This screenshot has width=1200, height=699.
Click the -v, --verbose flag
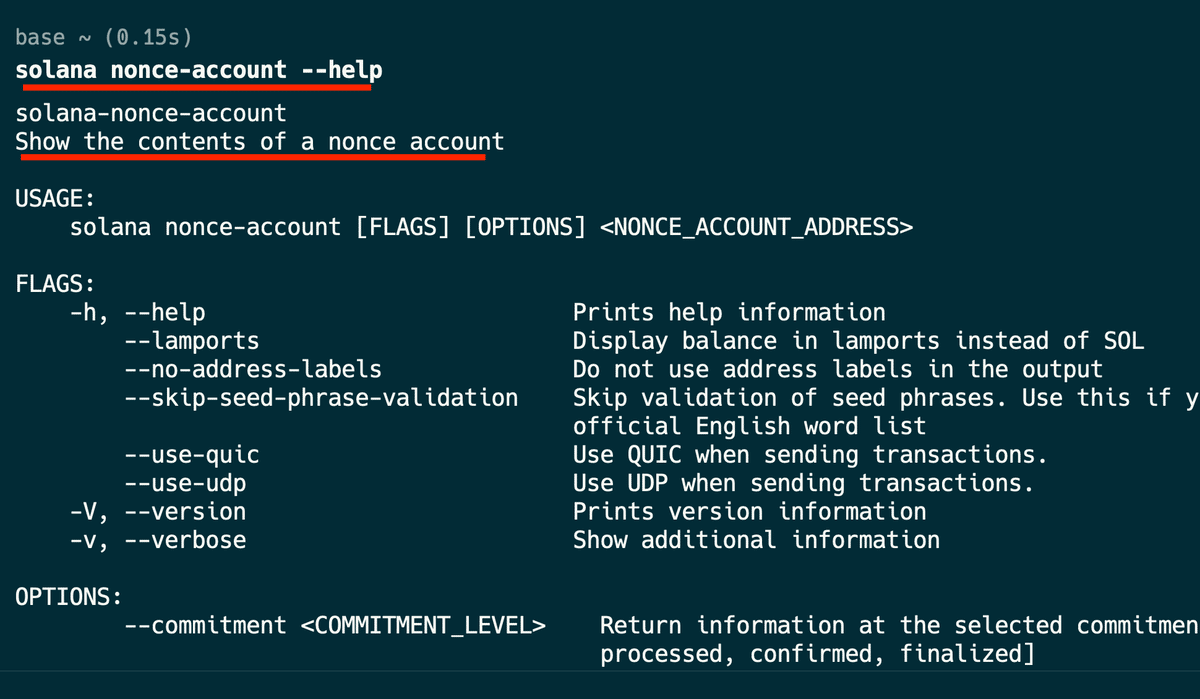158,540
